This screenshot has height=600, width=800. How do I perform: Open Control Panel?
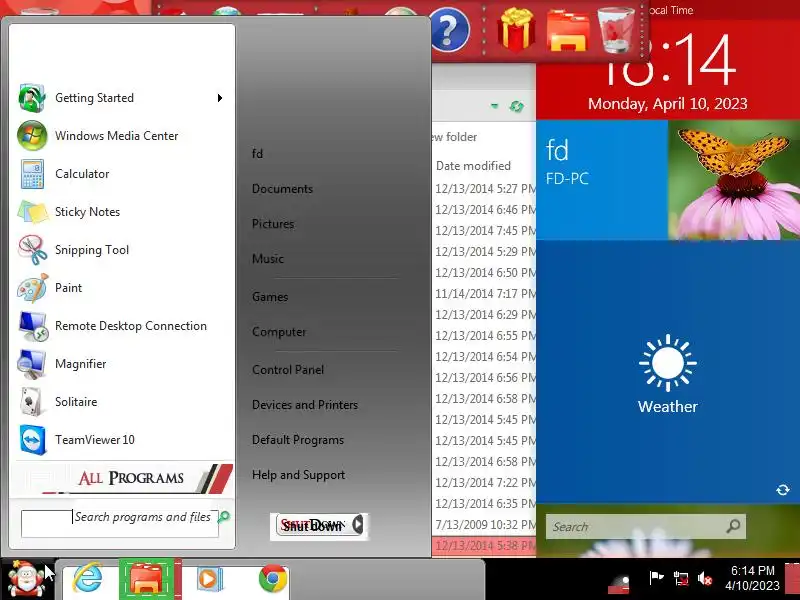pyautogui.click(x=288, y=370)
